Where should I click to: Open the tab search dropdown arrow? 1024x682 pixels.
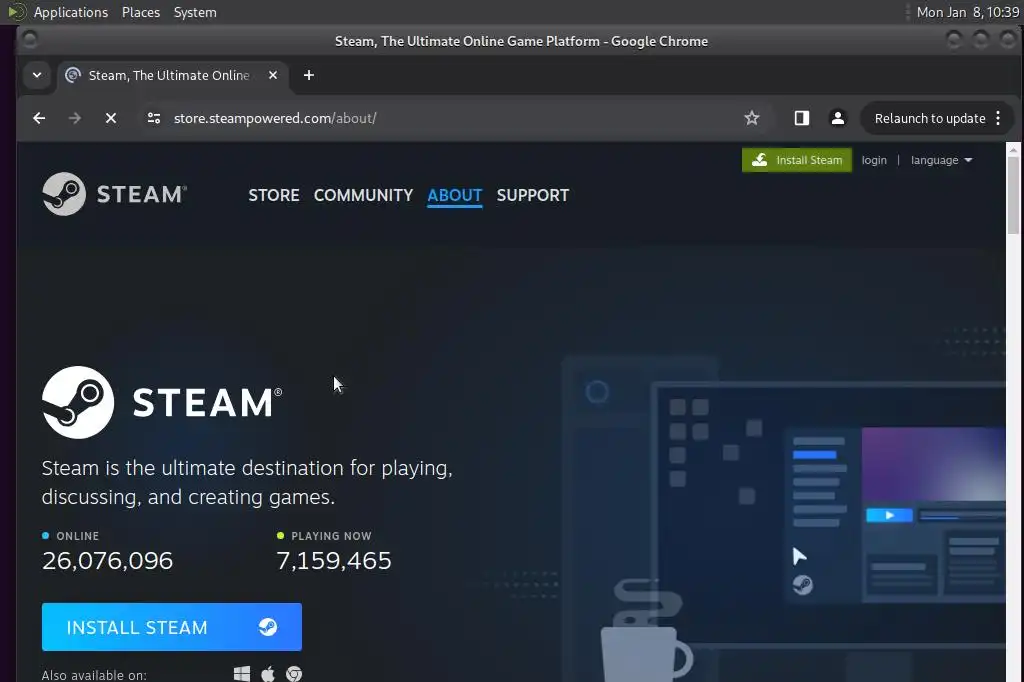[x=37, y=75]
